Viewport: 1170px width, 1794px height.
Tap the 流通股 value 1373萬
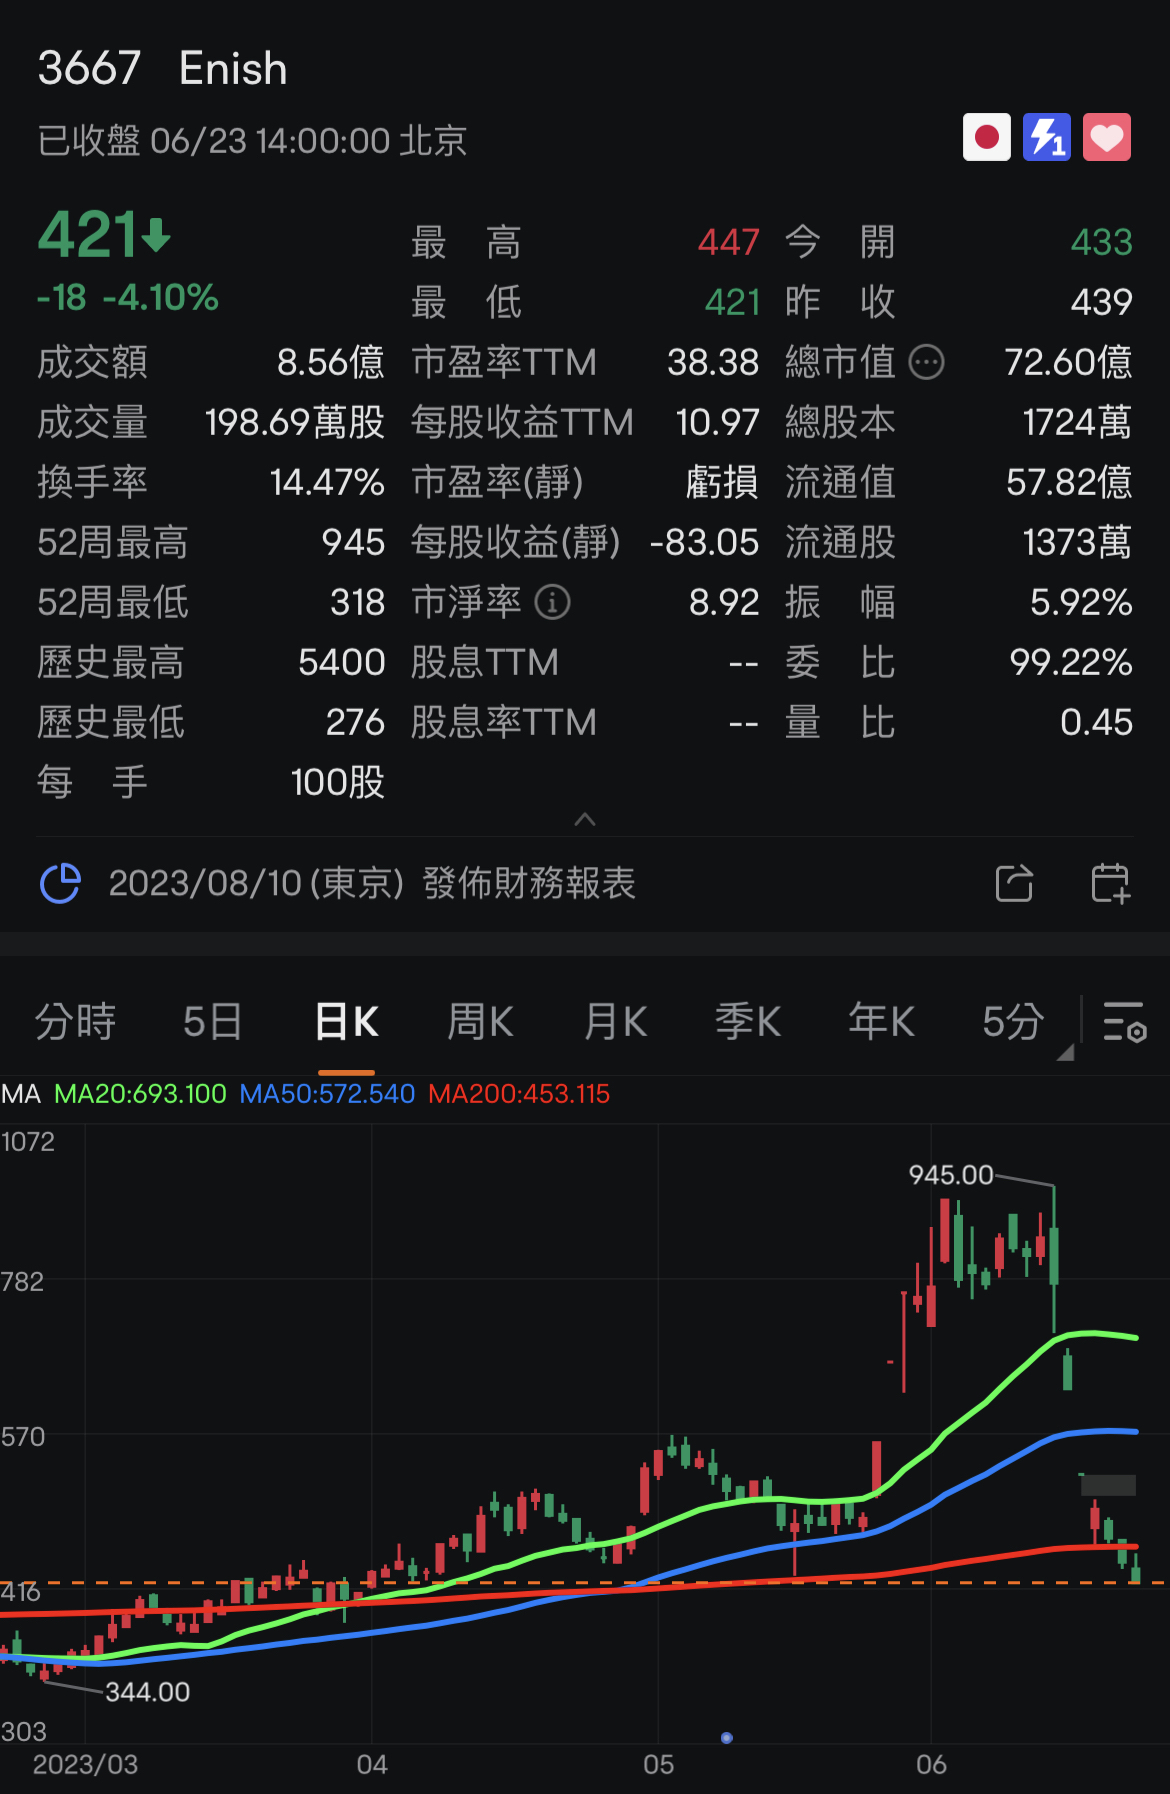(1077, 542)
